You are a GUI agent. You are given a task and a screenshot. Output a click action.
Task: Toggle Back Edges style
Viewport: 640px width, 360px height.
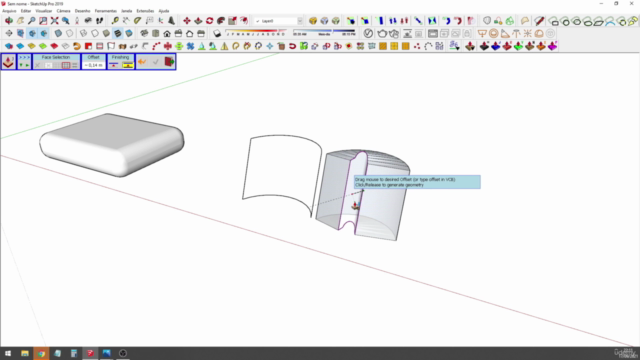point(70,33)
